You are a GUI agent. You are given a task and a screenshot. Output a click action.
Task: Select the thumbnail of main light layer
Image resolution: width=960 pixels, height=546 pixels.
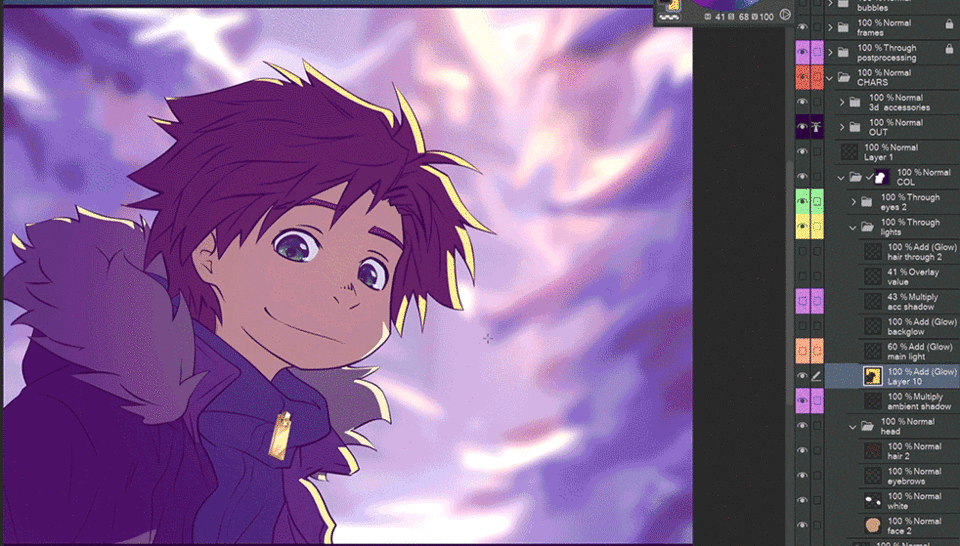click(x=873, y=351)
